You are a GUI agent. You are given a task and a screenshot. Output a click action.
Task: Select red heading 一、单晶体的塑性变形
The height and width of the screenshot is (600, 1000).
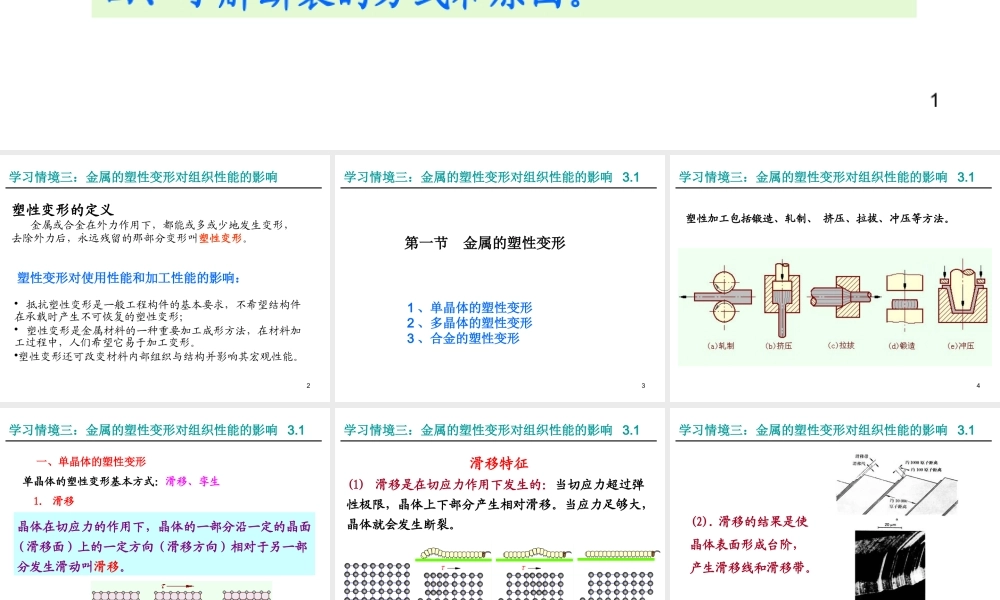[x=91, y=461]
